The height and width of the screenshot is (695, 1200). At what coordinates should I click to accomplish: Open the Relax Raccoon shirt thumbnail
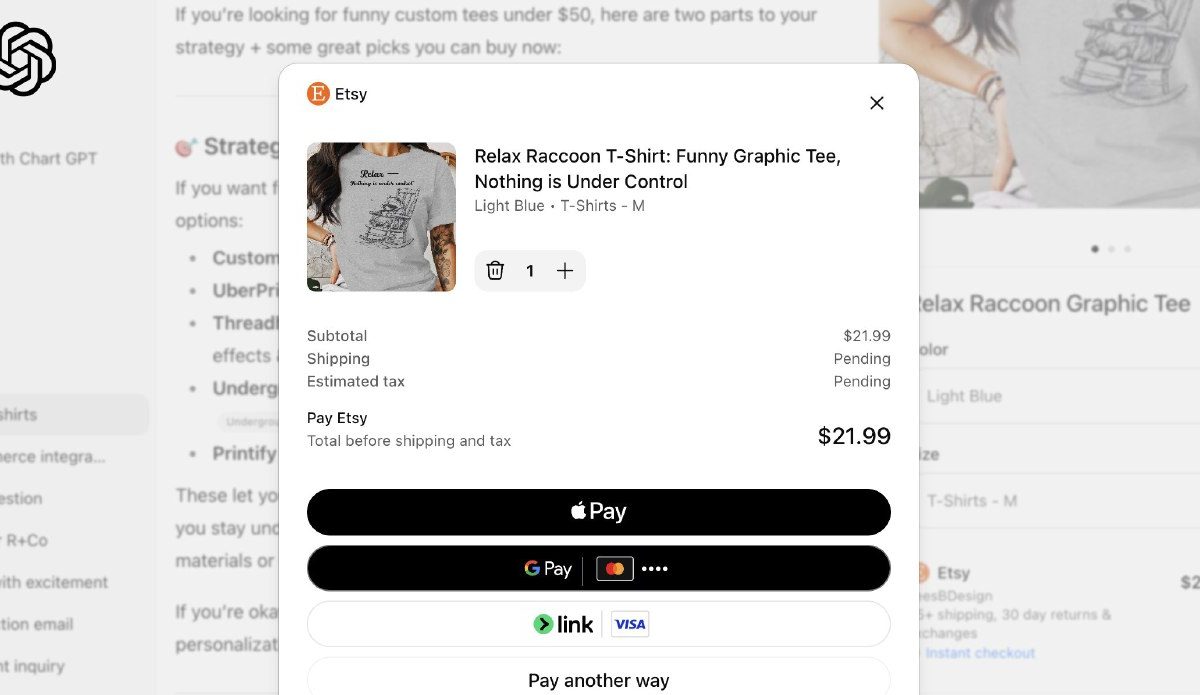tap(381, 217)
